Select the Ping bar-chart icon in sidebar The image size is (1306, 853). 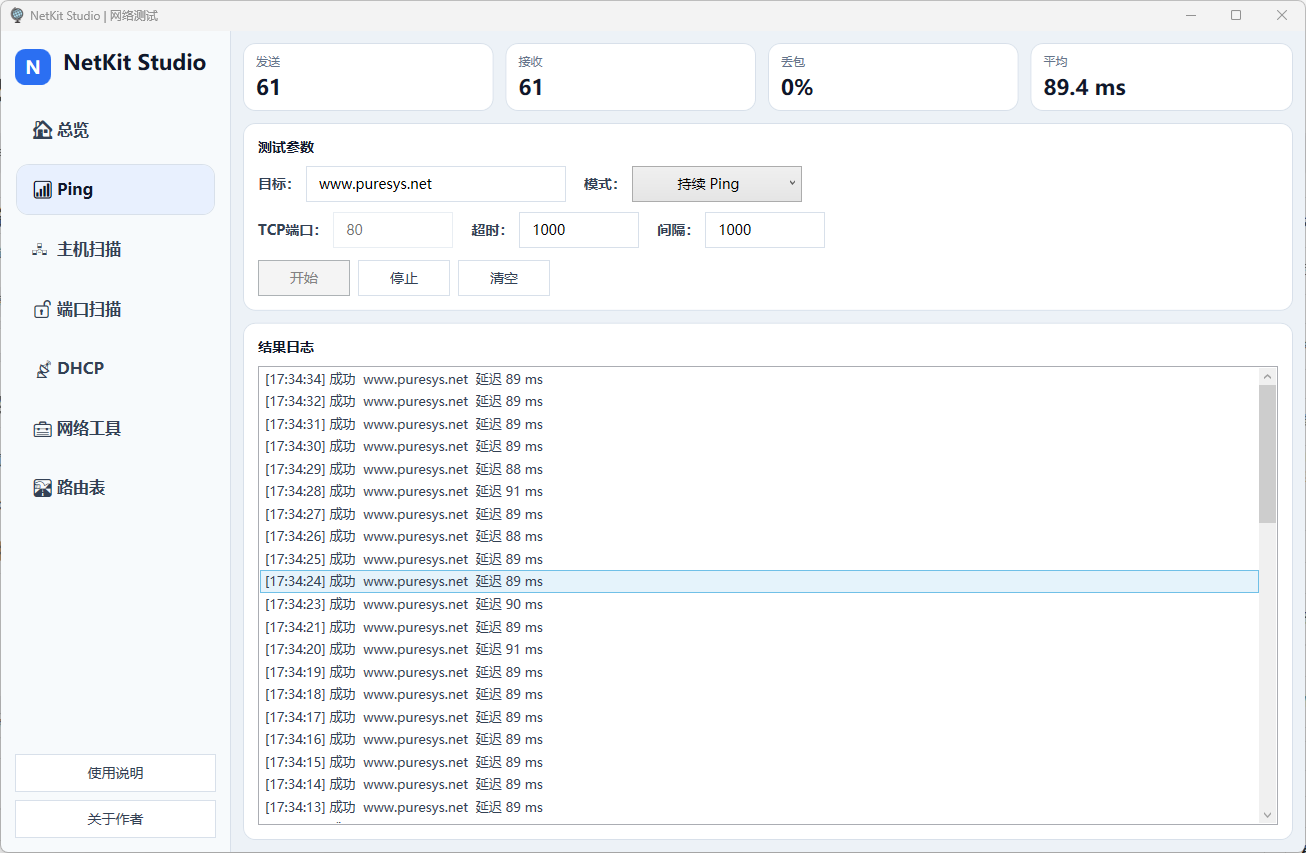[42, 190]
